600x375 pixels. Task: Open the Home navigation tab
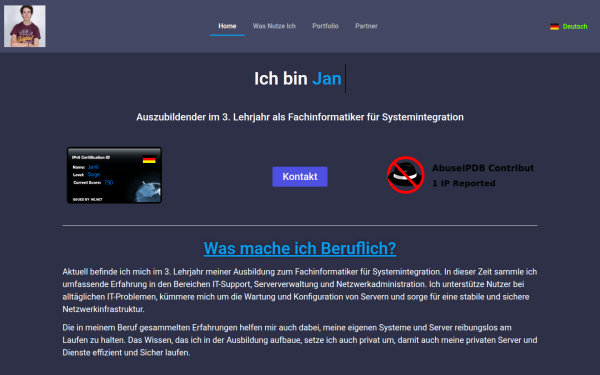tap(227, 26)
